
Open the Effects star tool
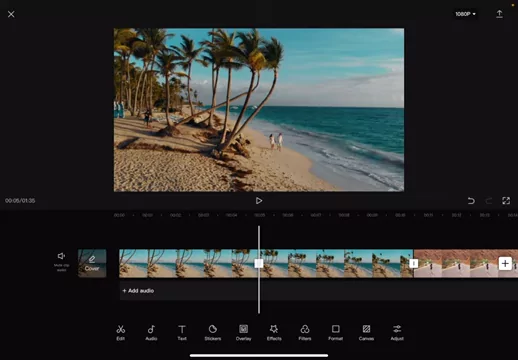[x=274, y=333]
